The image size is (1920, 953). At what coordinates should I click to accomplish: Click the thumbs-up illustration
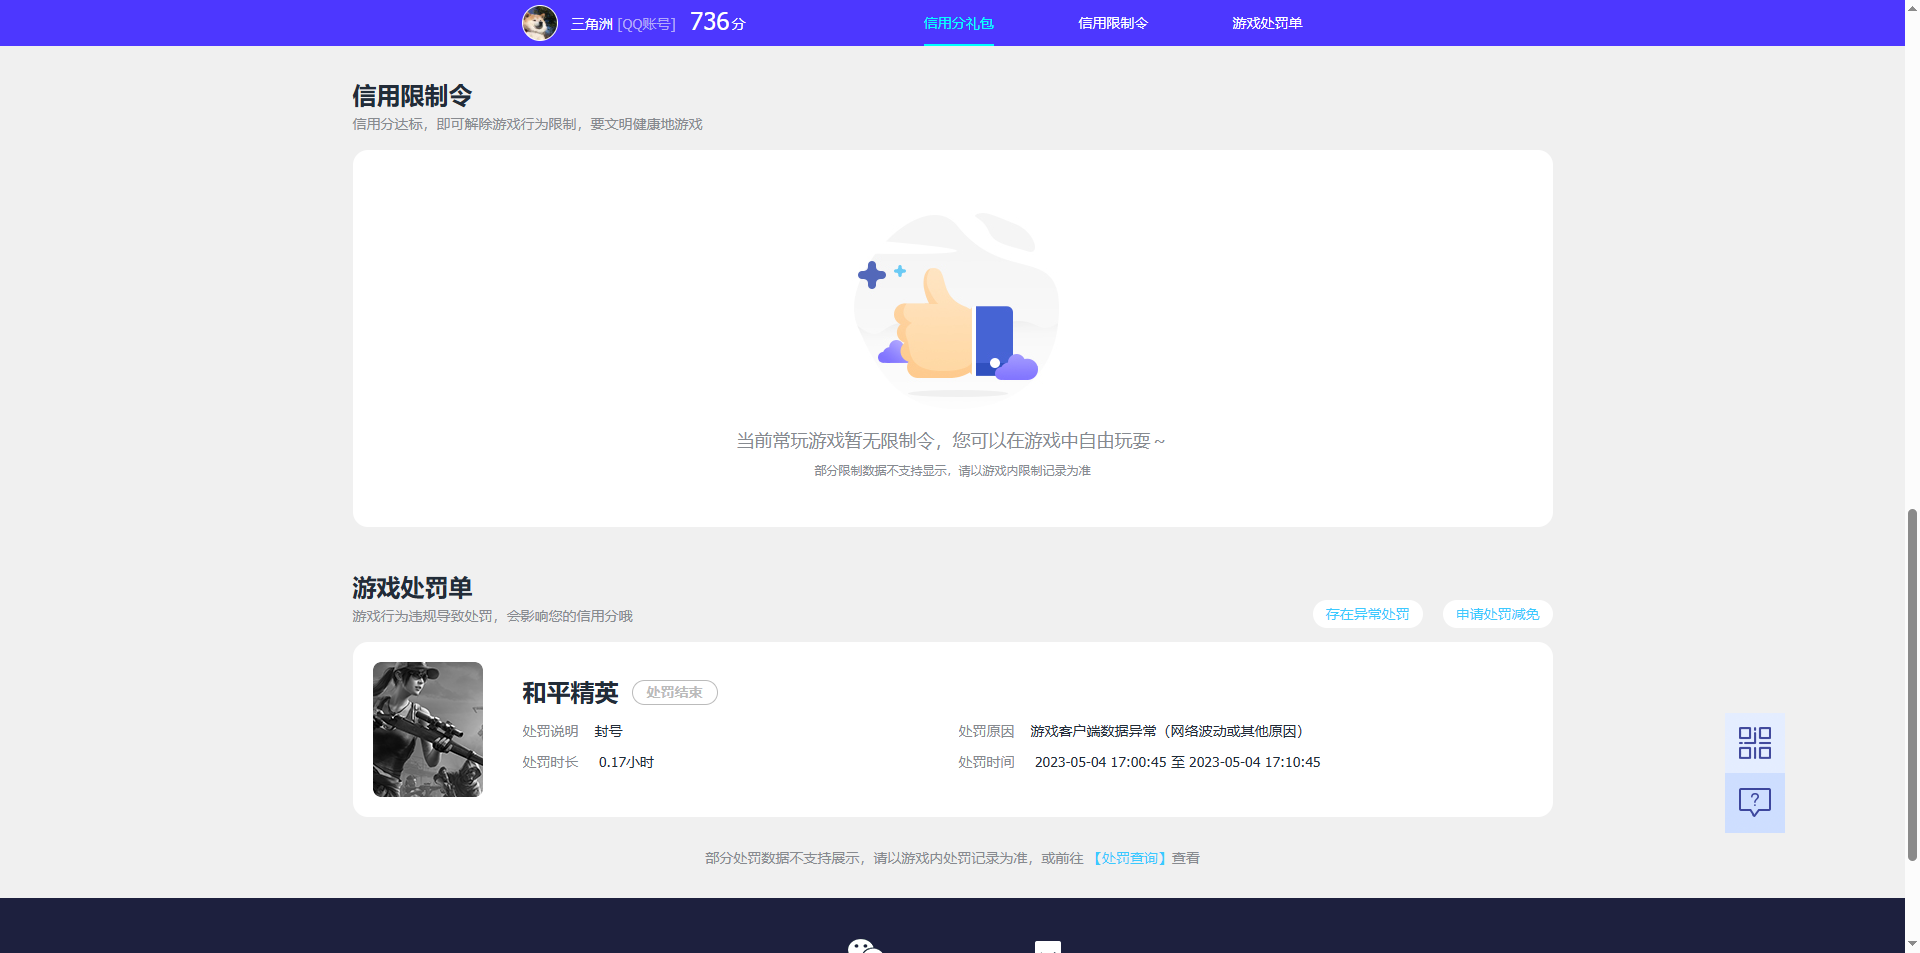[955, 308]
